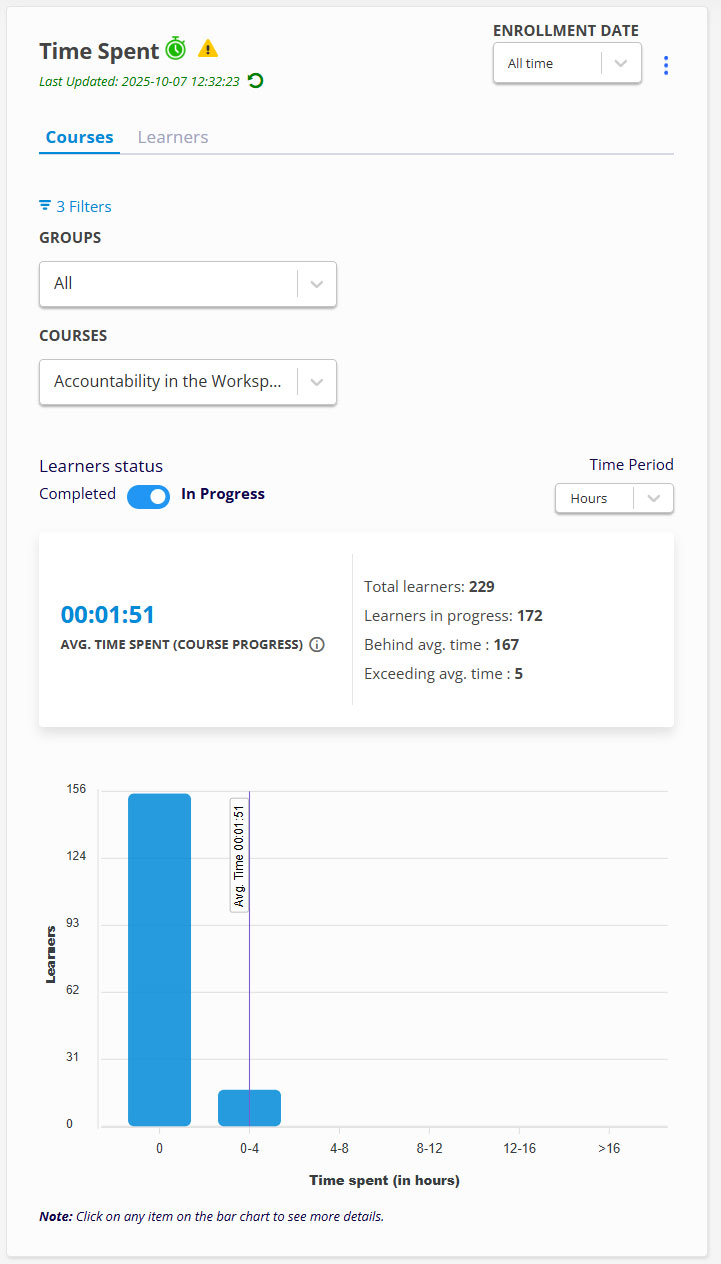Switch to the Learners tab

(173, 138)
